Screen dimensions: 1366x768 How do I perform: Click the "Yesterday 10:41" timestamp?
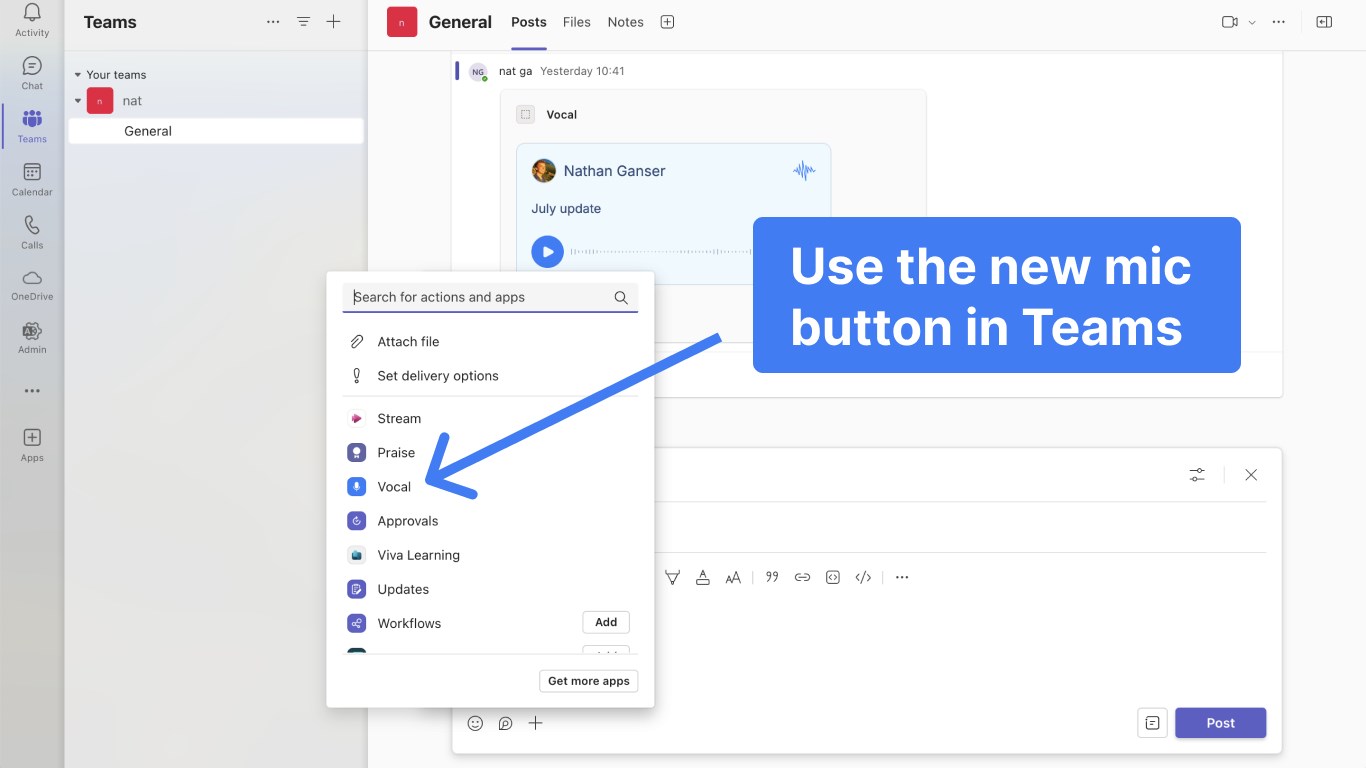point(582,71)
